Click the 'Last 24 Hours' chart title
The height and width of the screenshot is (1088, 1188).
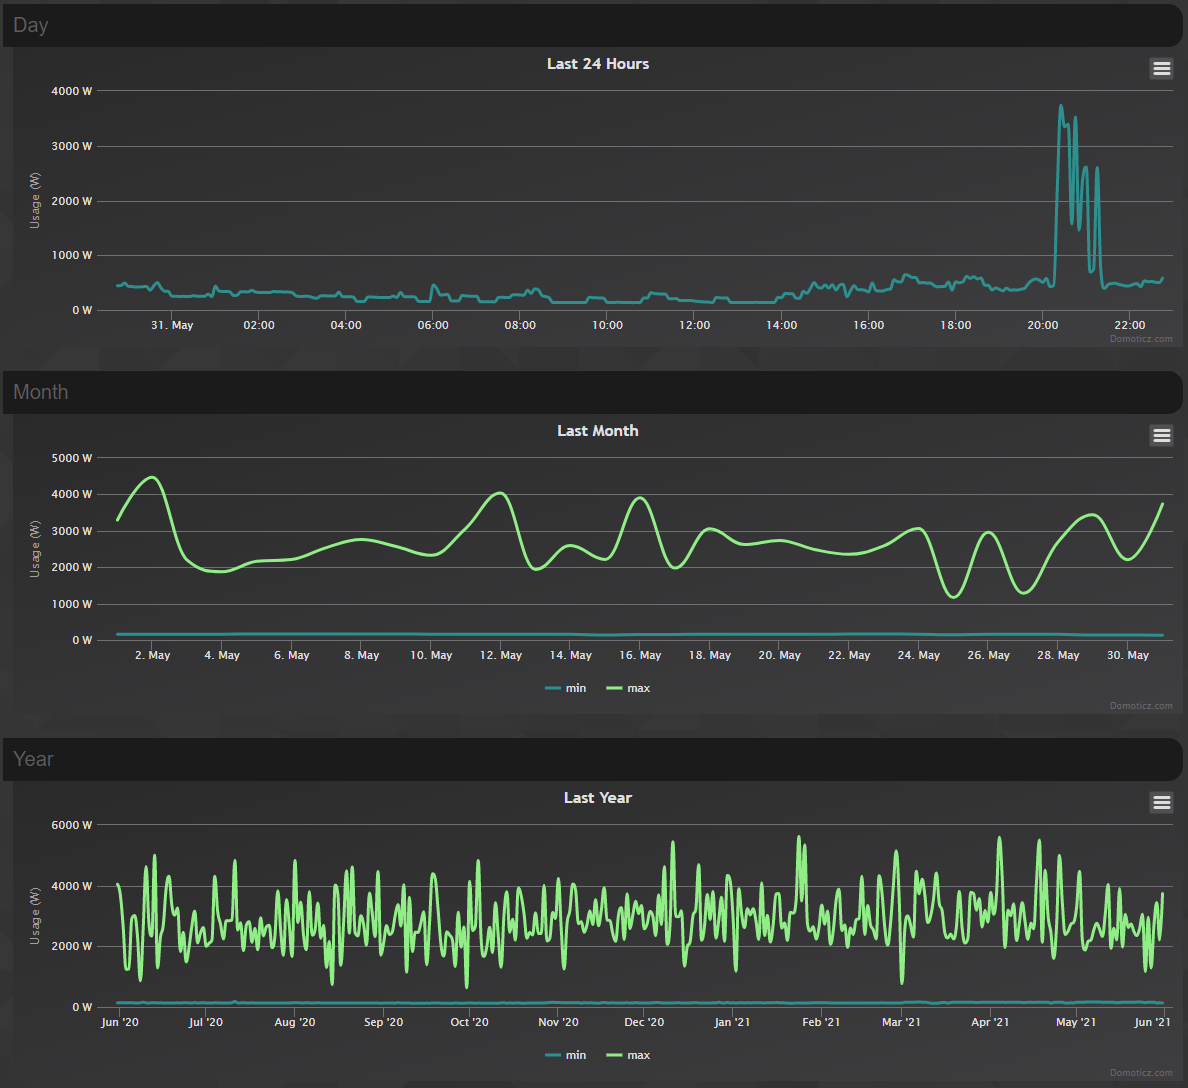pos(598,64)
